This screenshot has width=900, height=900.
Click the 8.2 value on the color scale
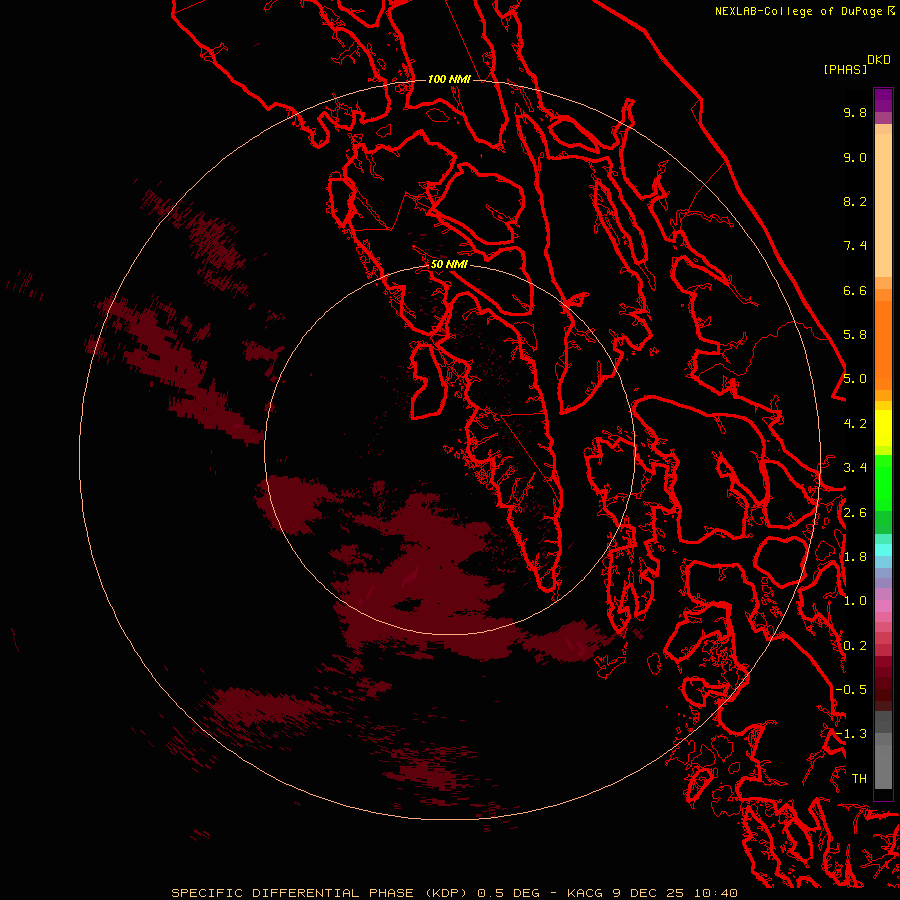tap(855, 201)
